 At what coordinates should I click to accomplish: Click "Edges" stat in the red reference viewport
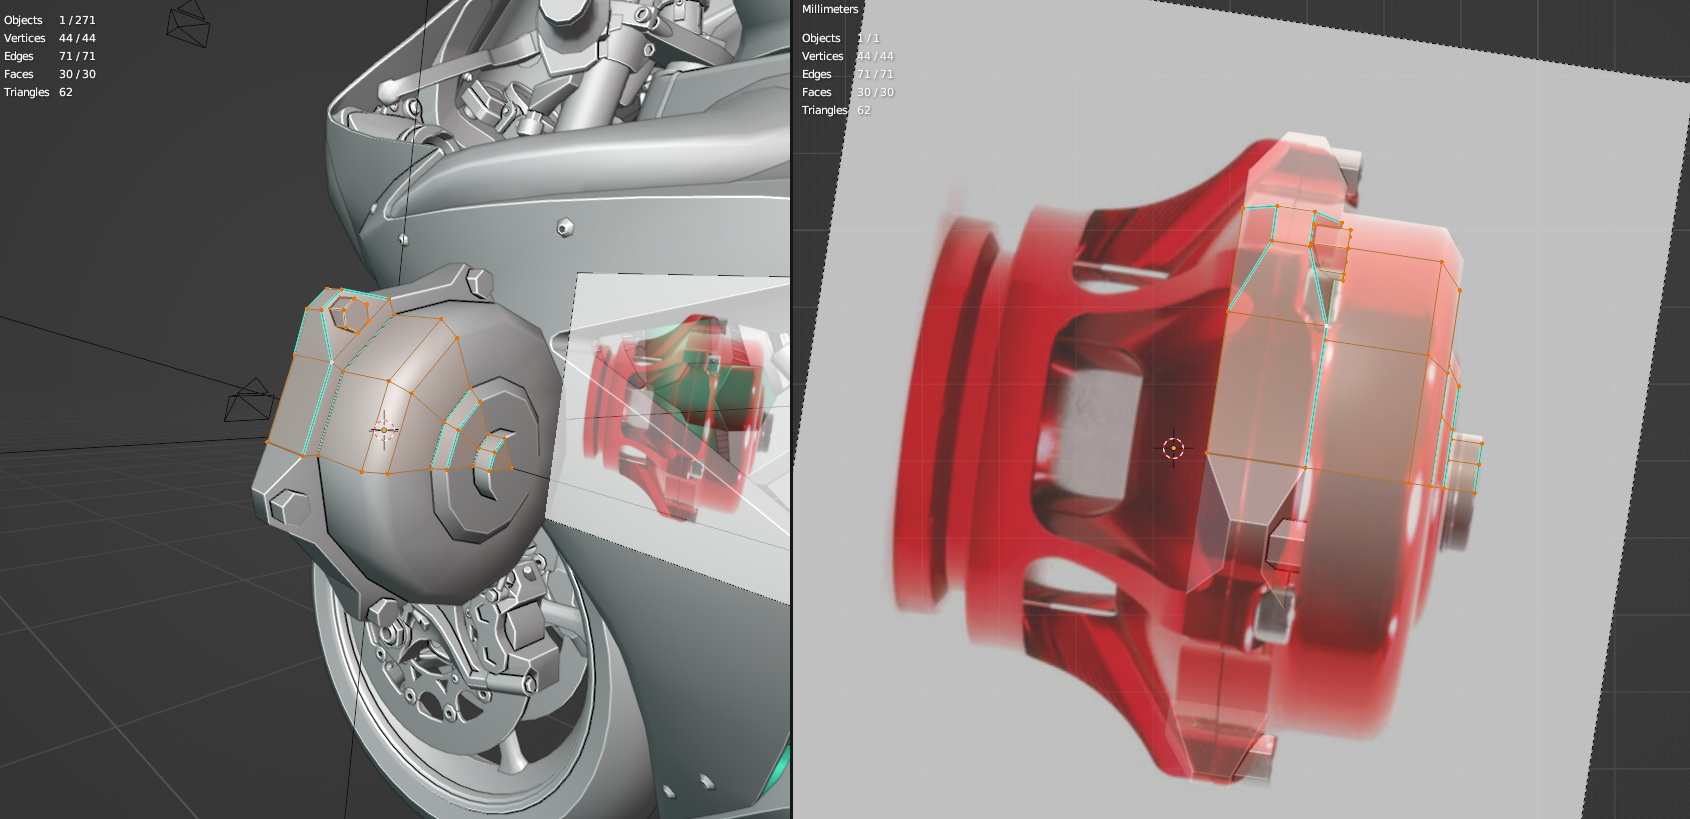pos(848,74)
